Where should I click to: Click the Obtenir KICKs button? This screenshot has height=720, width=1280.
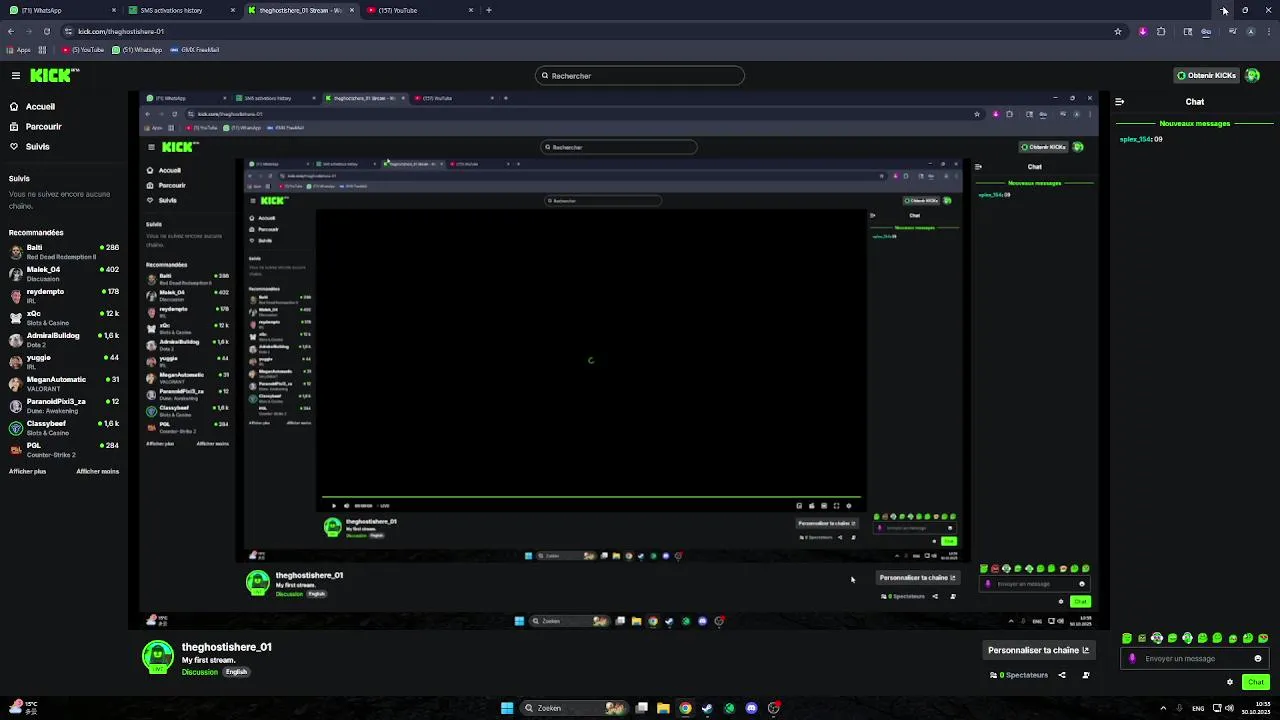tap(1206, 75)
